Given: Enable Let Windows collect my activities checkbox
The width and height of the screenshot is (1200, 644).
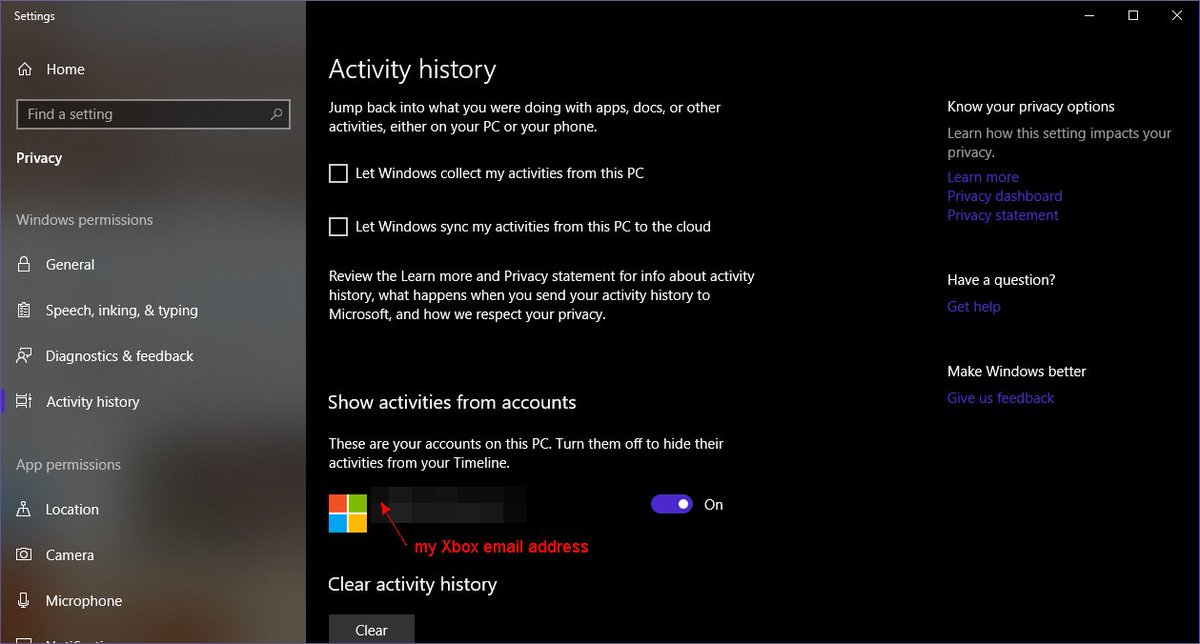Looking at the screenshot, I should point(338,173).
